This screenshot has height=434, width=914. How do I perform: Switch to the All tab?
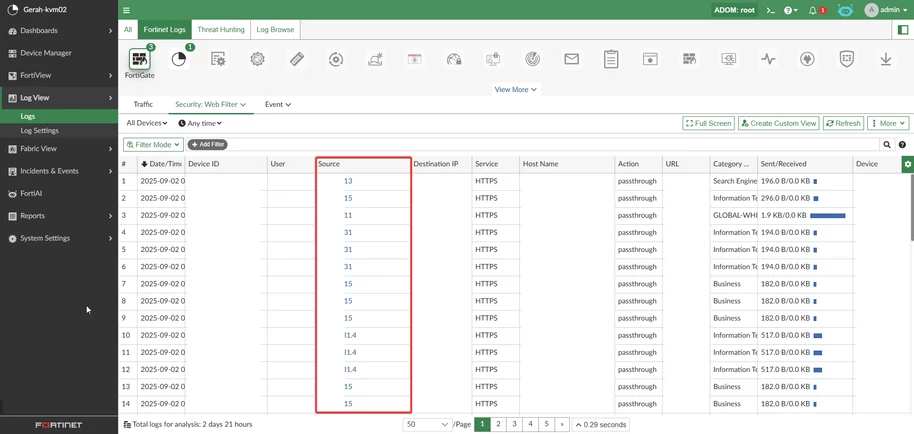click(128, 29)
